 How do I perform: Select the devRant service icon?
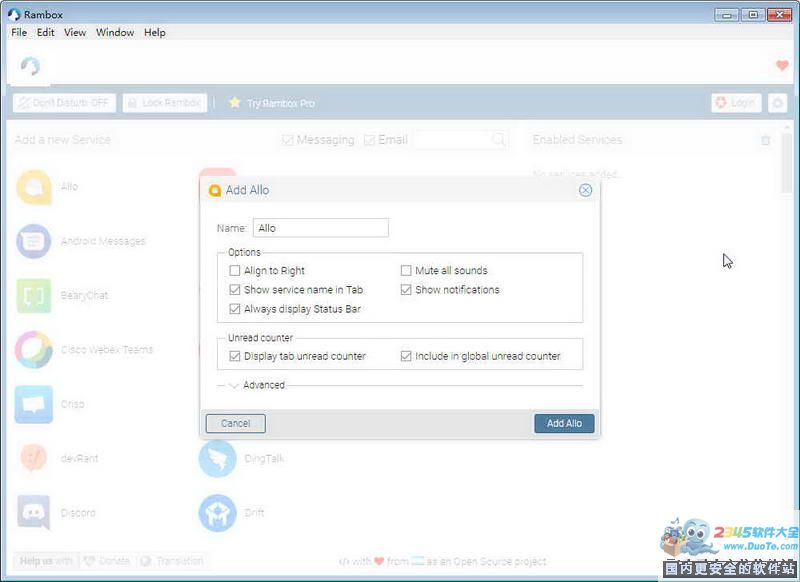[x=34, y=458]
